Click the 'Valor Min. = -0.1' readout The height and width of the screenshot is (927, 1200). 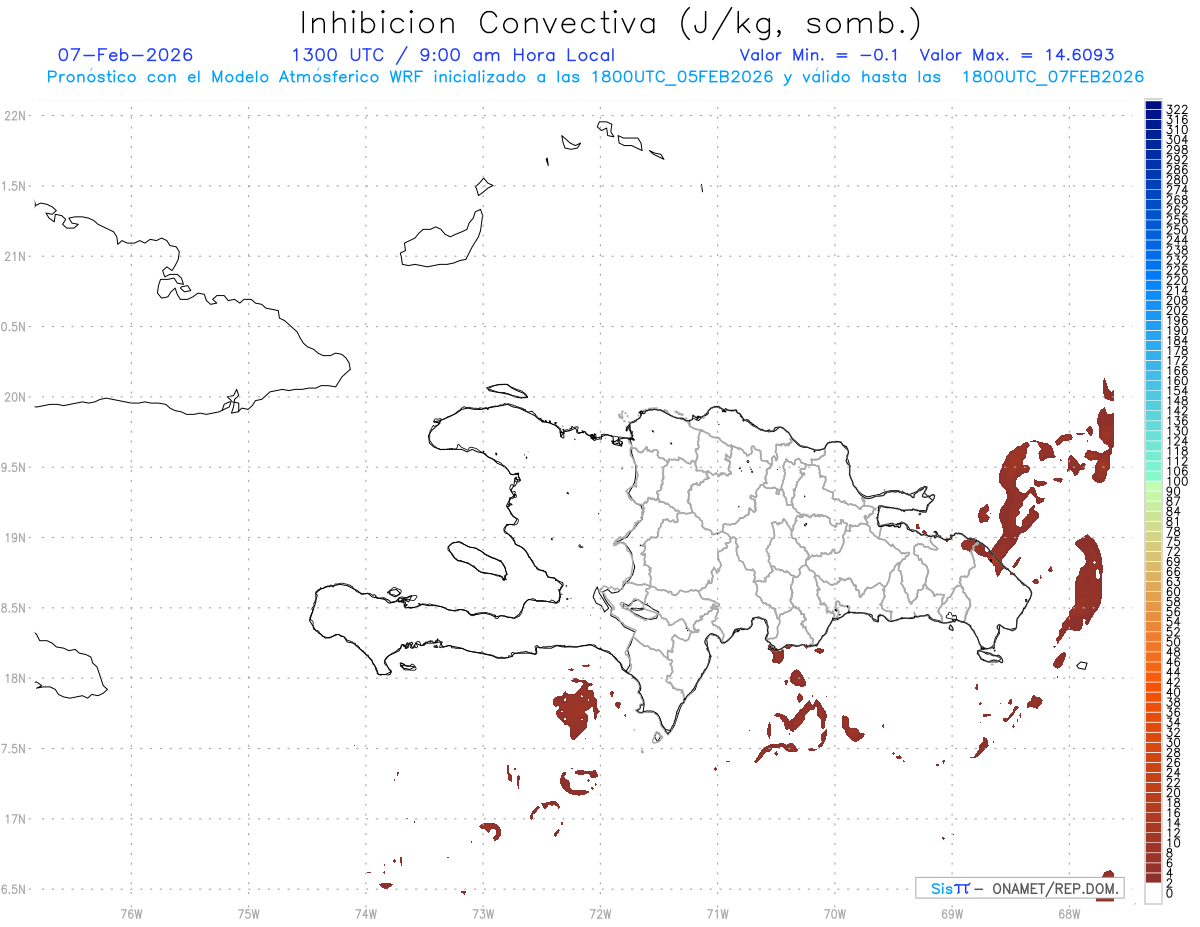point(819,55)
